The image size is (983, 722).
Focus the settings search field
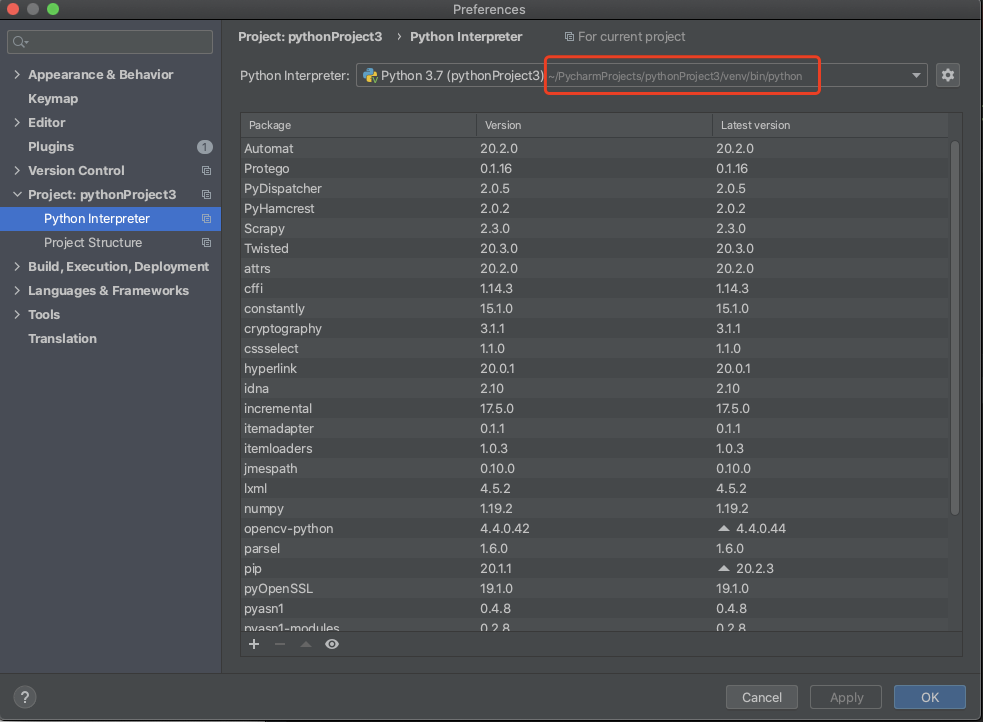pyautogui.click(x=110, y=42)
